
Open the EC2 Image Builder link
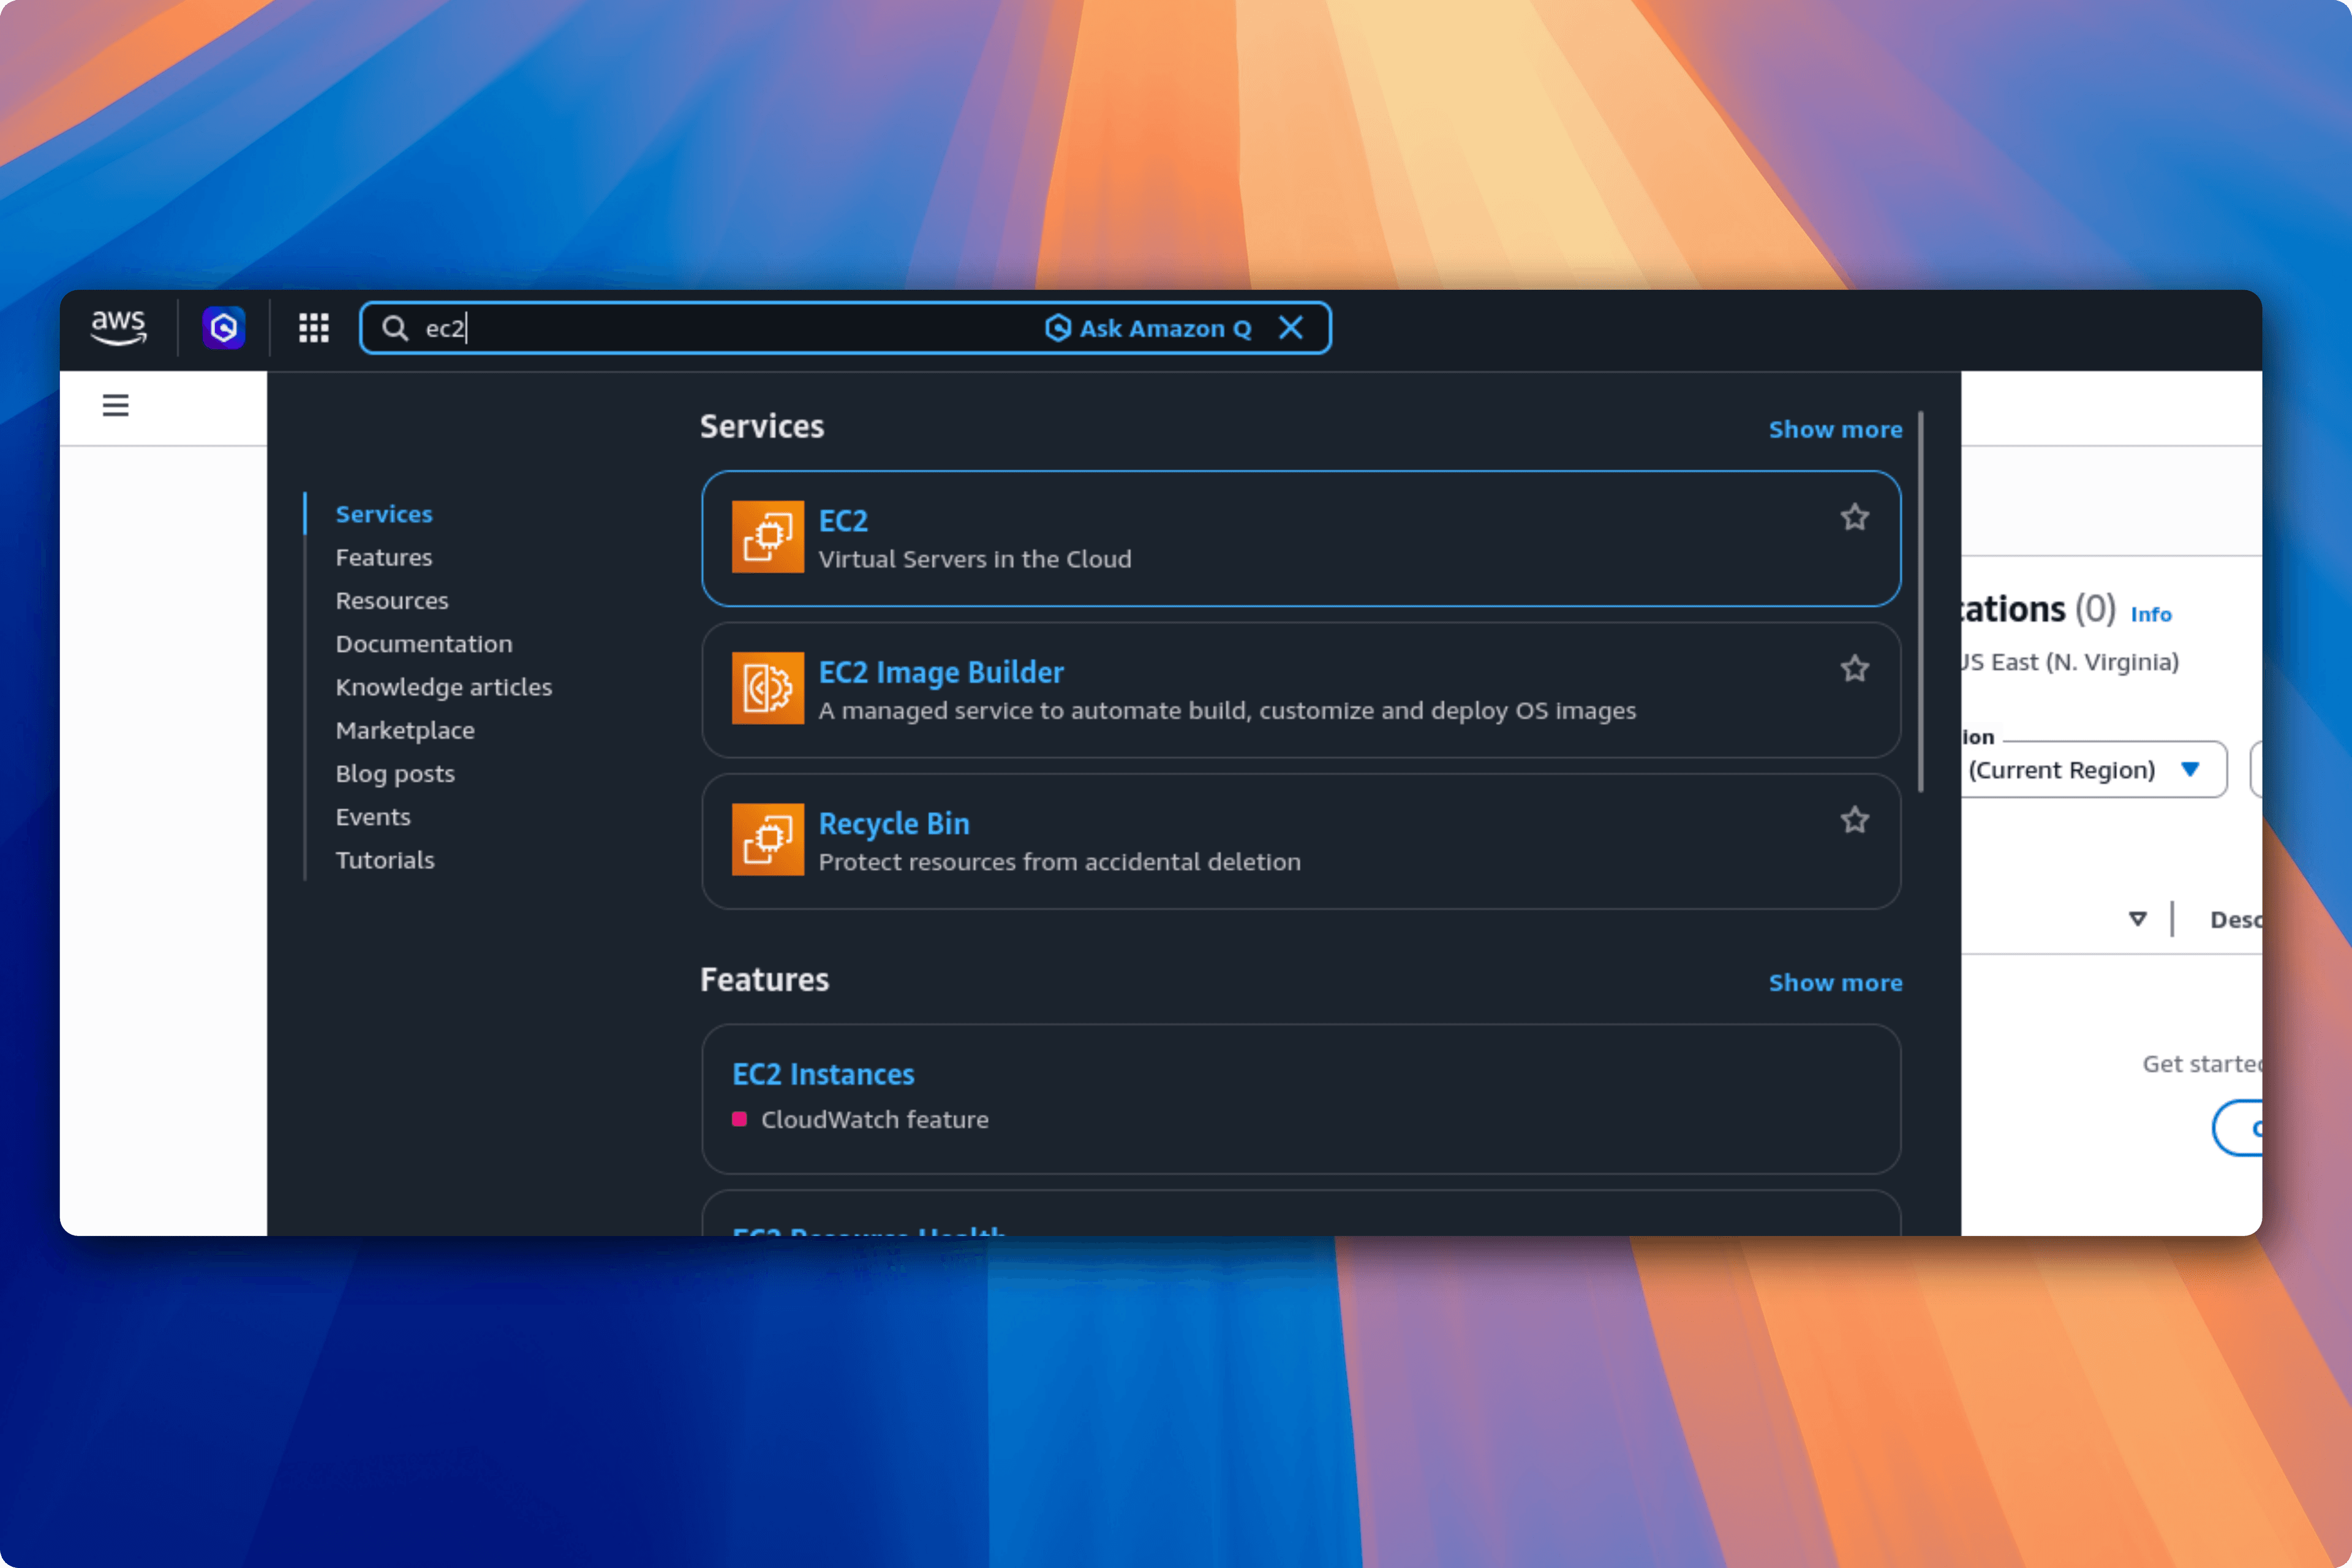click(x=941, y=673)
